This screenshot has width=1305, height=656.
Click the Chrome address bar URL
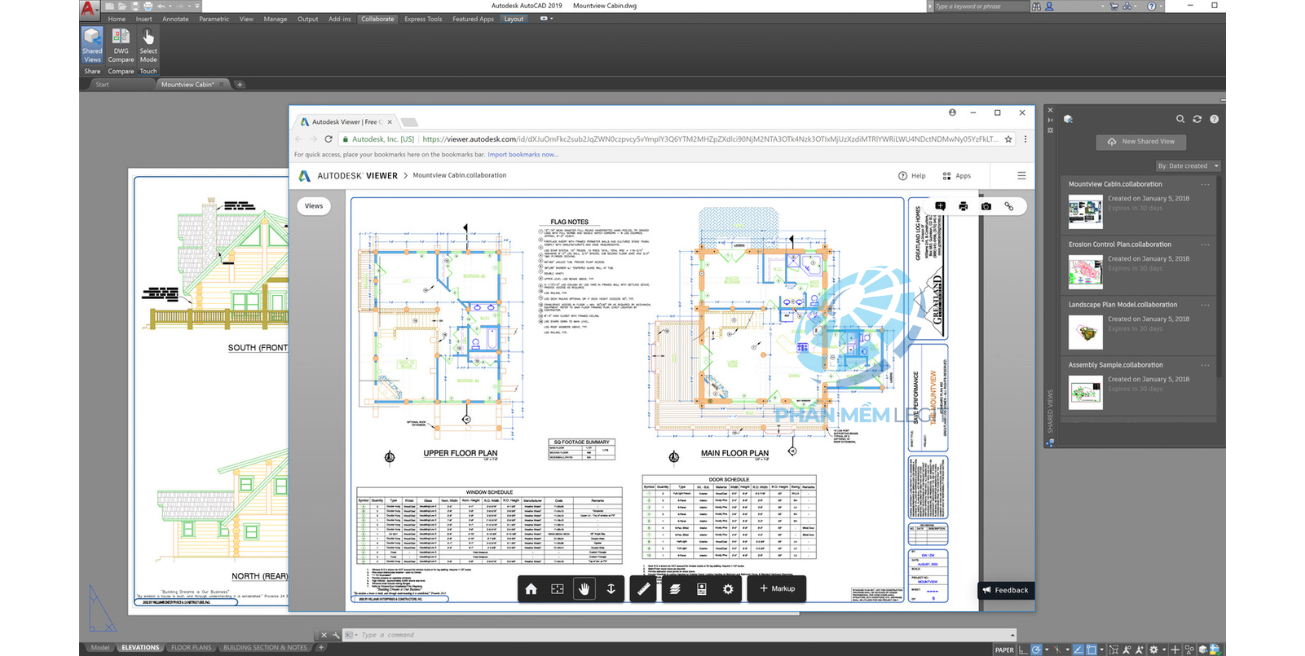709,139
